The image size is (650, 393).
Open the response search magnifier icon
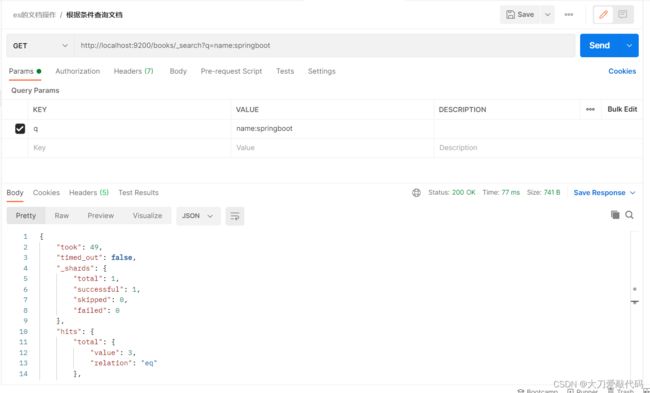[x=629, y=215]
